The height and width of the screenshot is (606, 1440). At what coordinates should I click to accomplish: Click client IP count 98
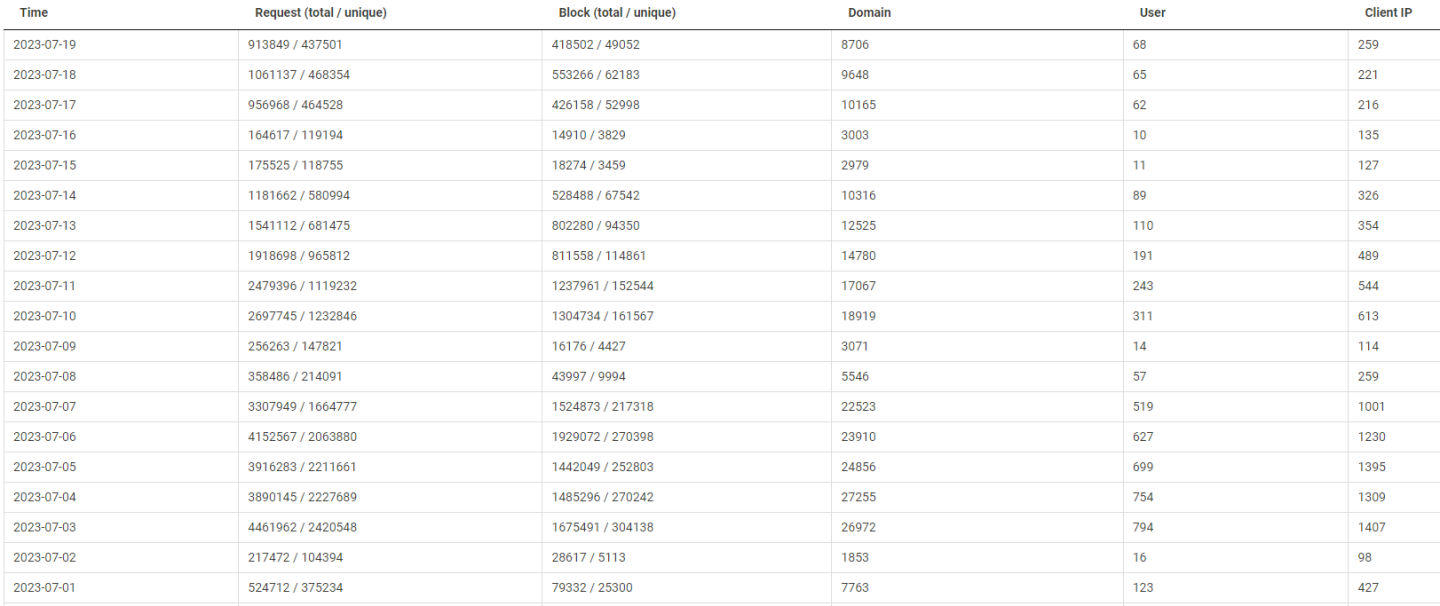[1365, 557]
